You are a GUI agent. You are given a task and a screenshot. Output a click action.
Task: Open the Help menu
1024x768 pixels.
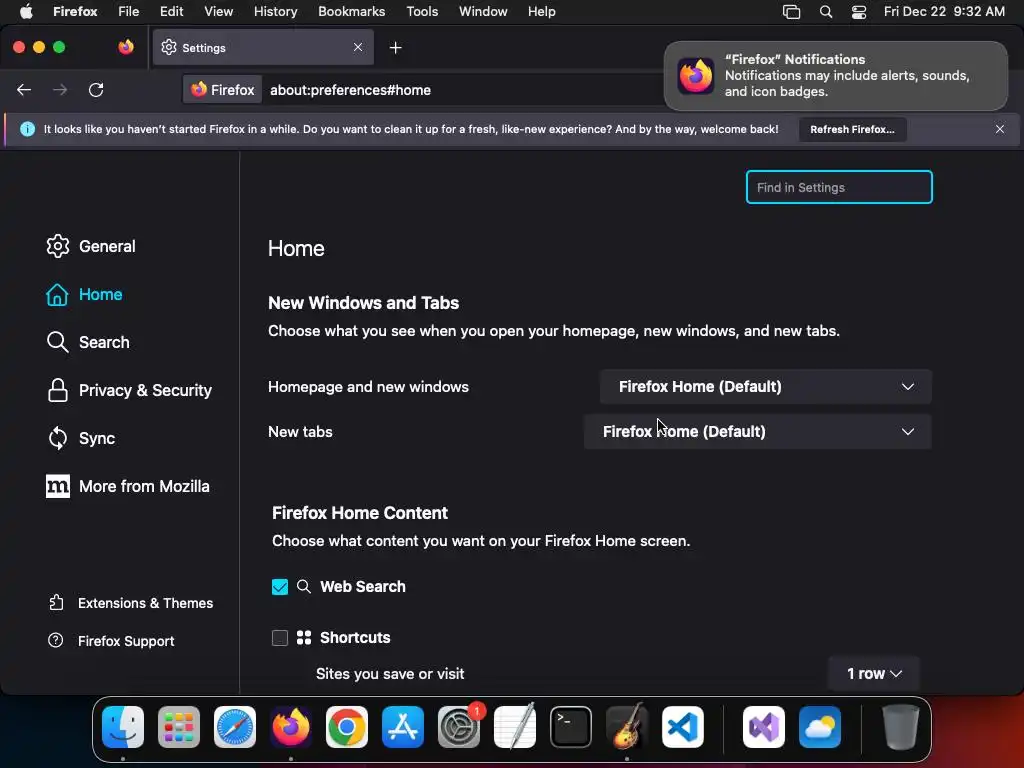[542, 12]
